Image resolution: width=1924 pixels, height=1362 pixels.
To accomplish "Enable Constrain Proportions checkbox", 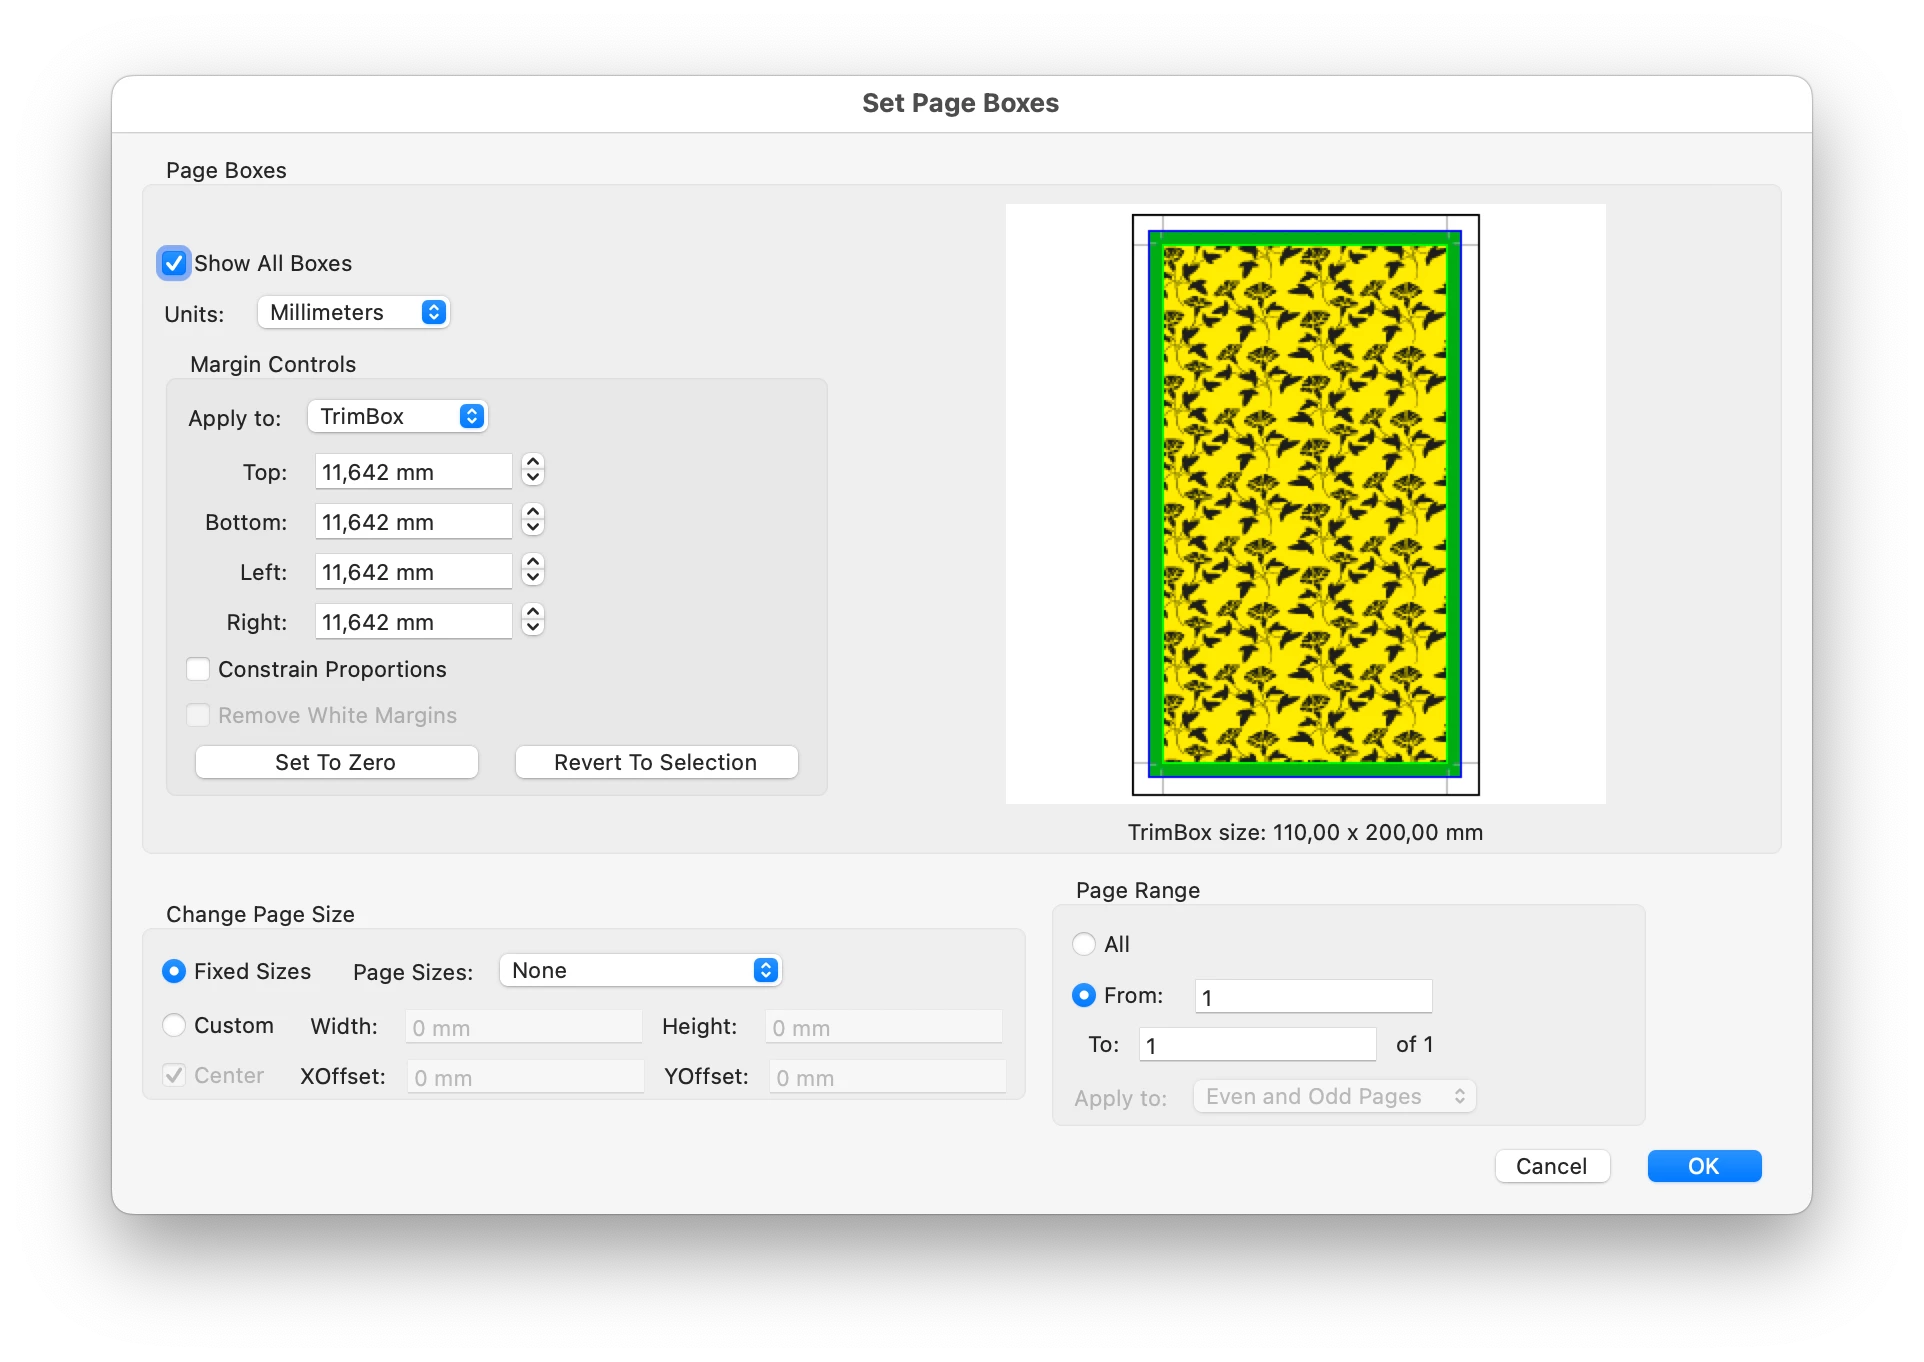I will tap(198, 669).
